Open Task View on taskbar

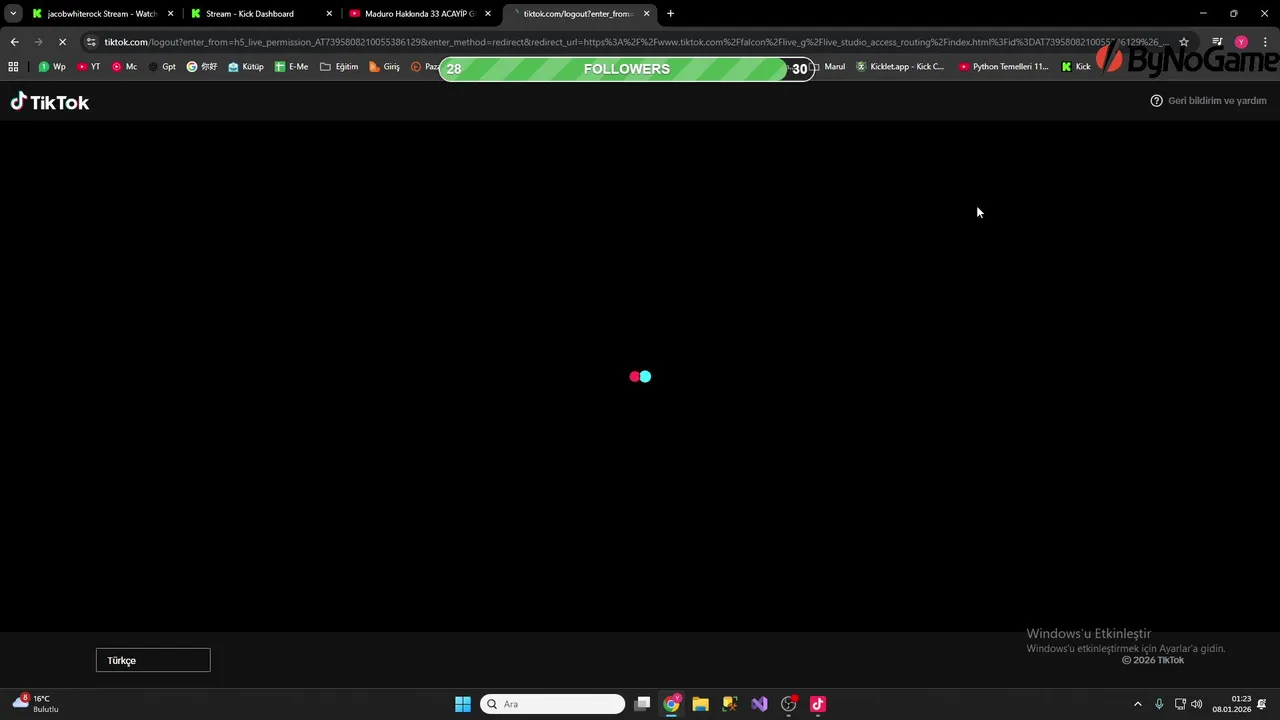click(643, 704)
